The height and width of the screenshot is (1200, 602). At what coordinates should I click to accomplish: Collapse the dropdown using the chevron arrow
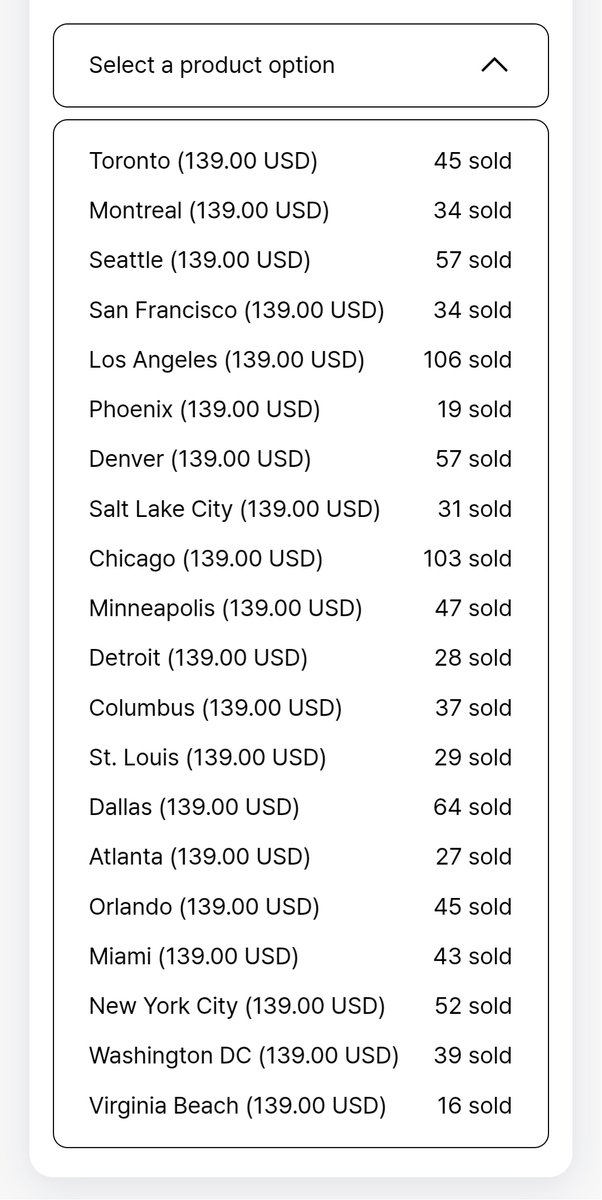coord(494,65)
